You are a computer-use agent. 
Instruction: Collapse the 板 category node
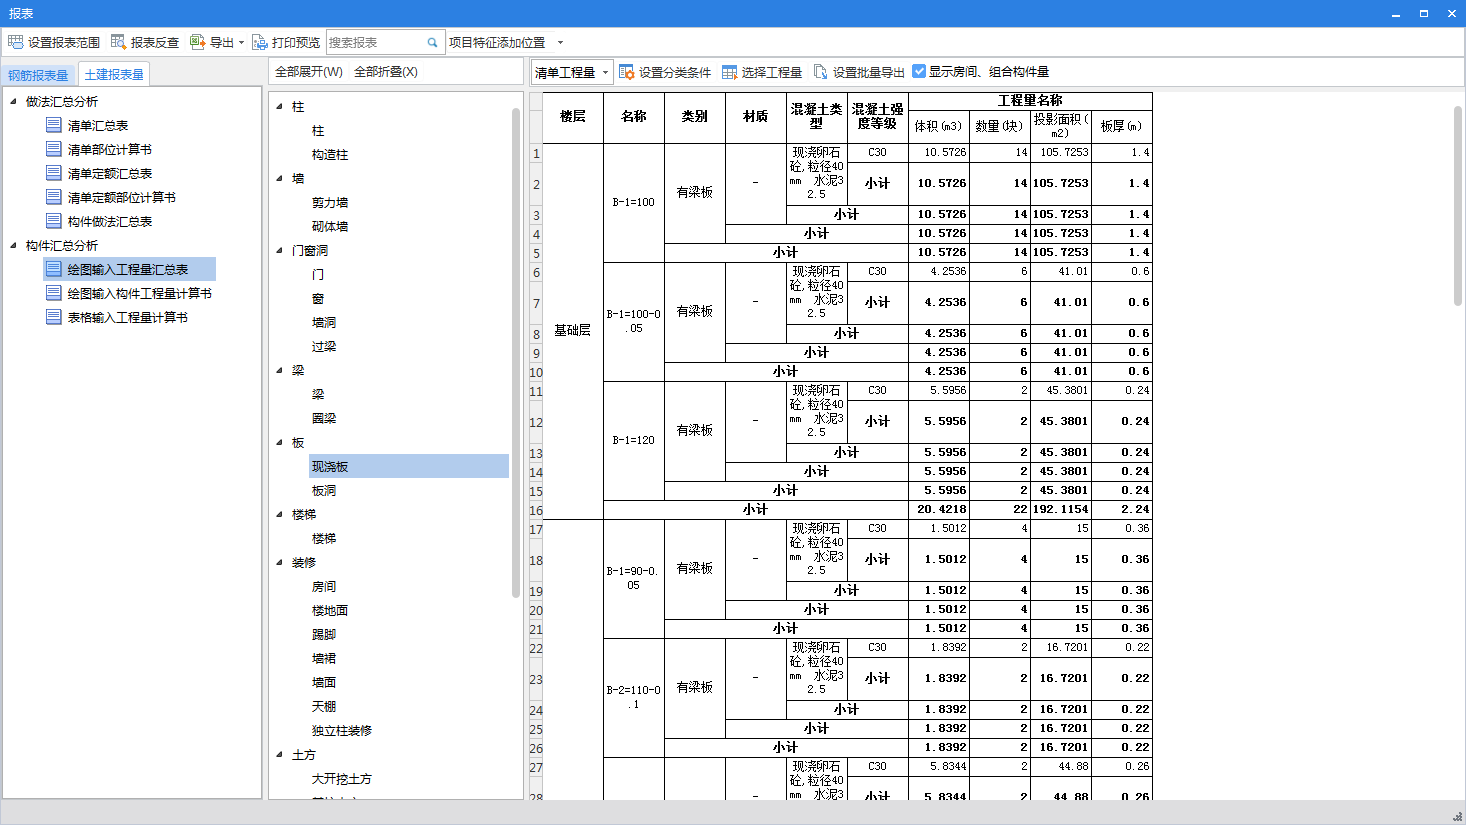(x=279, y=442)
